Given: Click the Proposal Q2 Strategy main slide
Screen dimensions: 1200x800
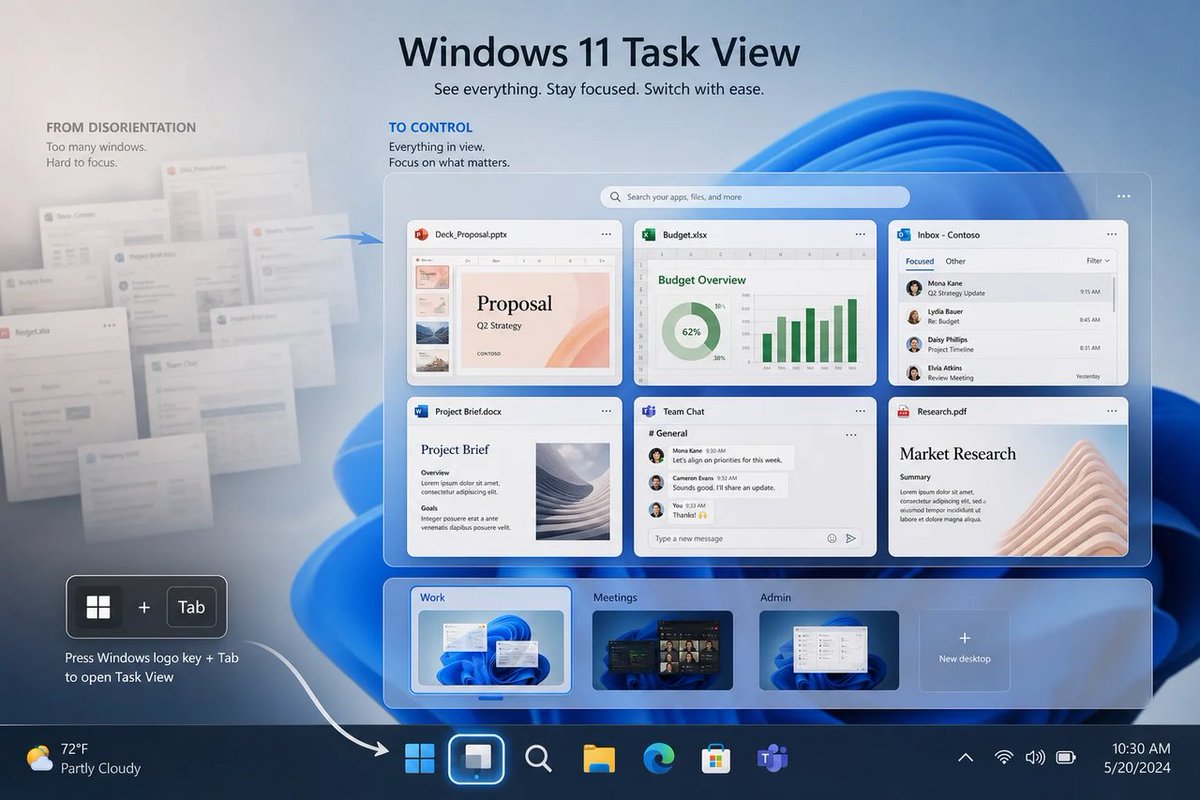Looking at the screenshot, I should (x=535, y=320).
